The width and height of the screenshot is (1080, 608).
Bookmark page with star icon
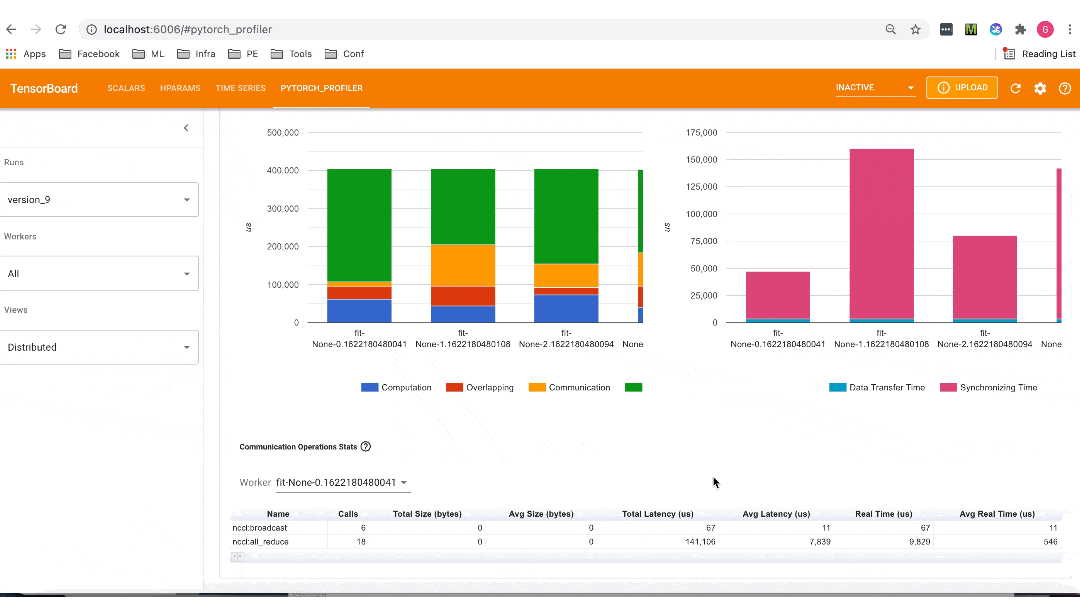915,30
